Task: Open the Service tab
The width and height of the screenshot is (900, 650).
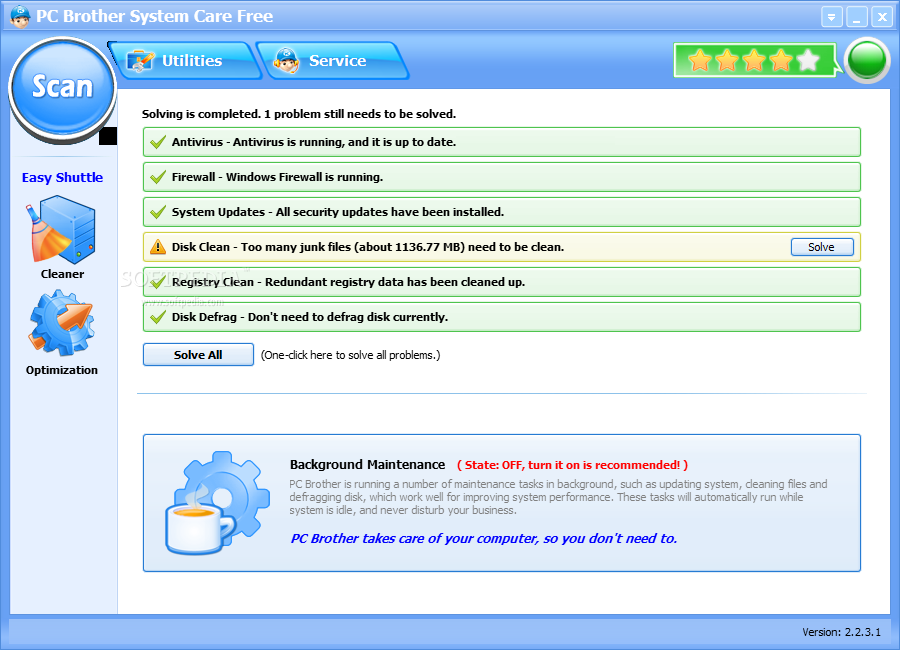Action: tap(332, 60)
